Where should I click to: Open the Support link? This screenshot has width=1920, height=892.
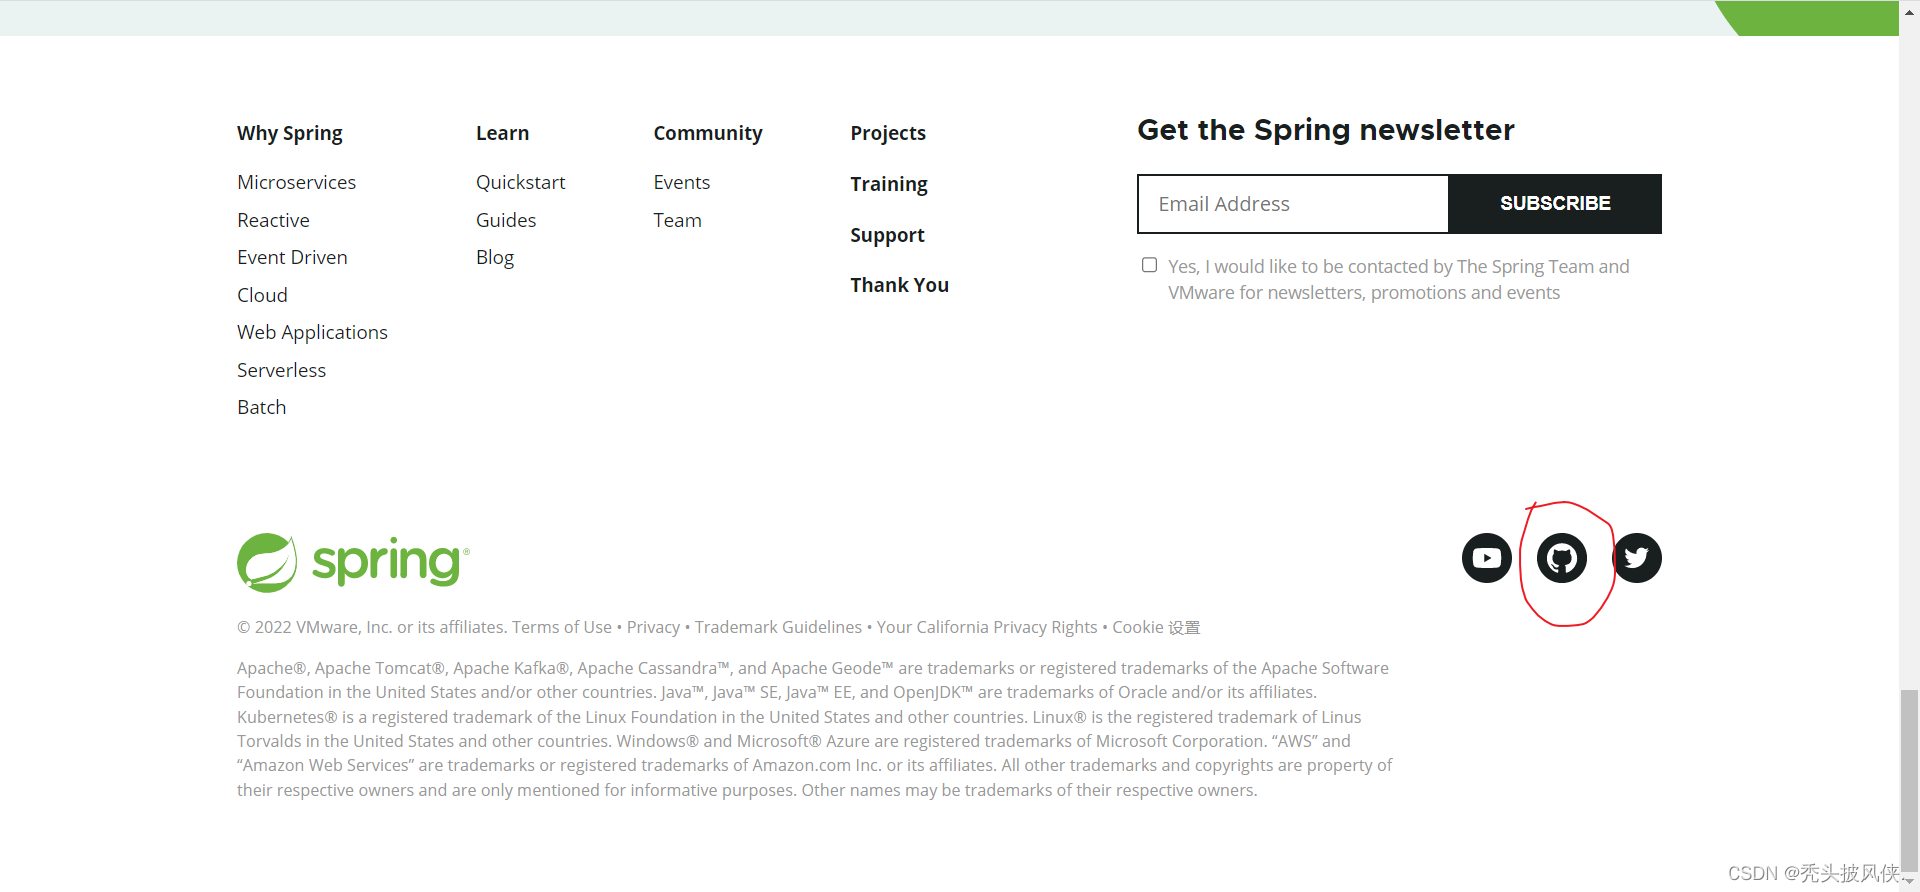tap(887, 235)
